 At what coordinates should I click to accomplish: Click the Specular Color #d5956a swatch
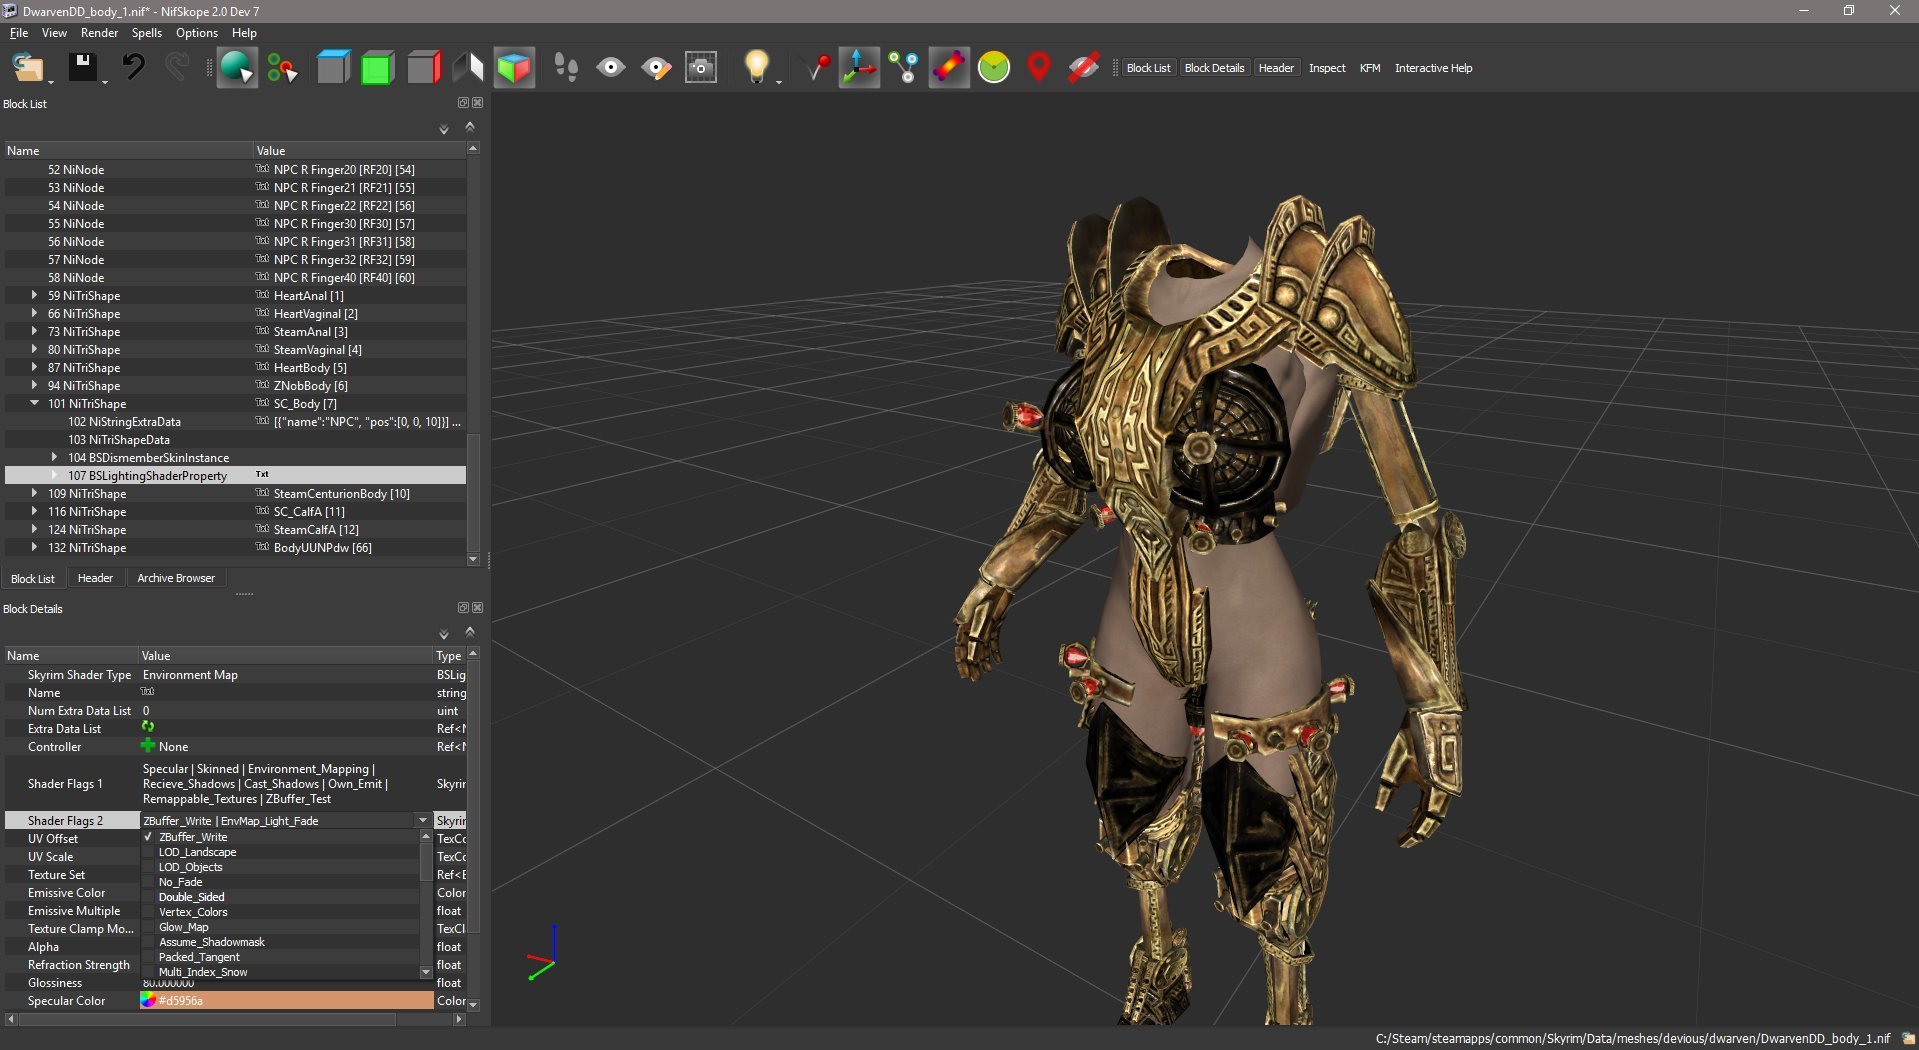pyautogui.click(x=286, y=1000)
